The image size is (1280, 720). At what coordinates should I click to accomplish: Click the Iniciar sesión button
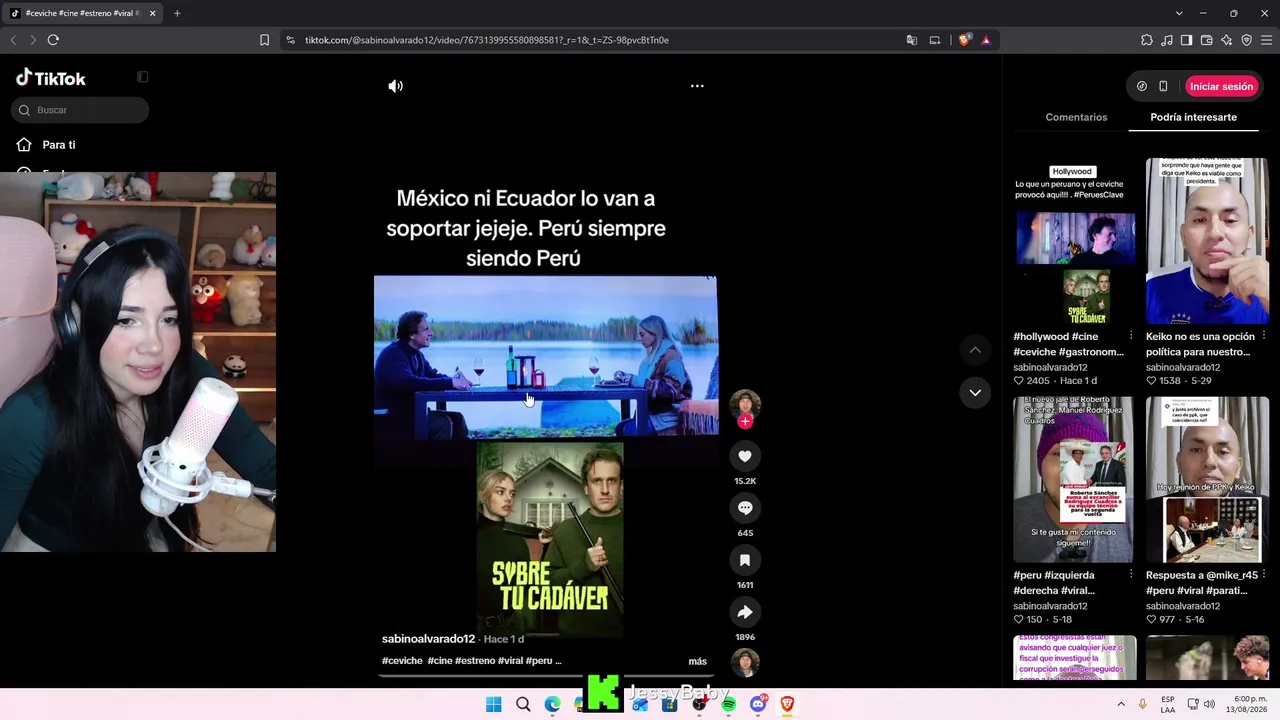1221,86
